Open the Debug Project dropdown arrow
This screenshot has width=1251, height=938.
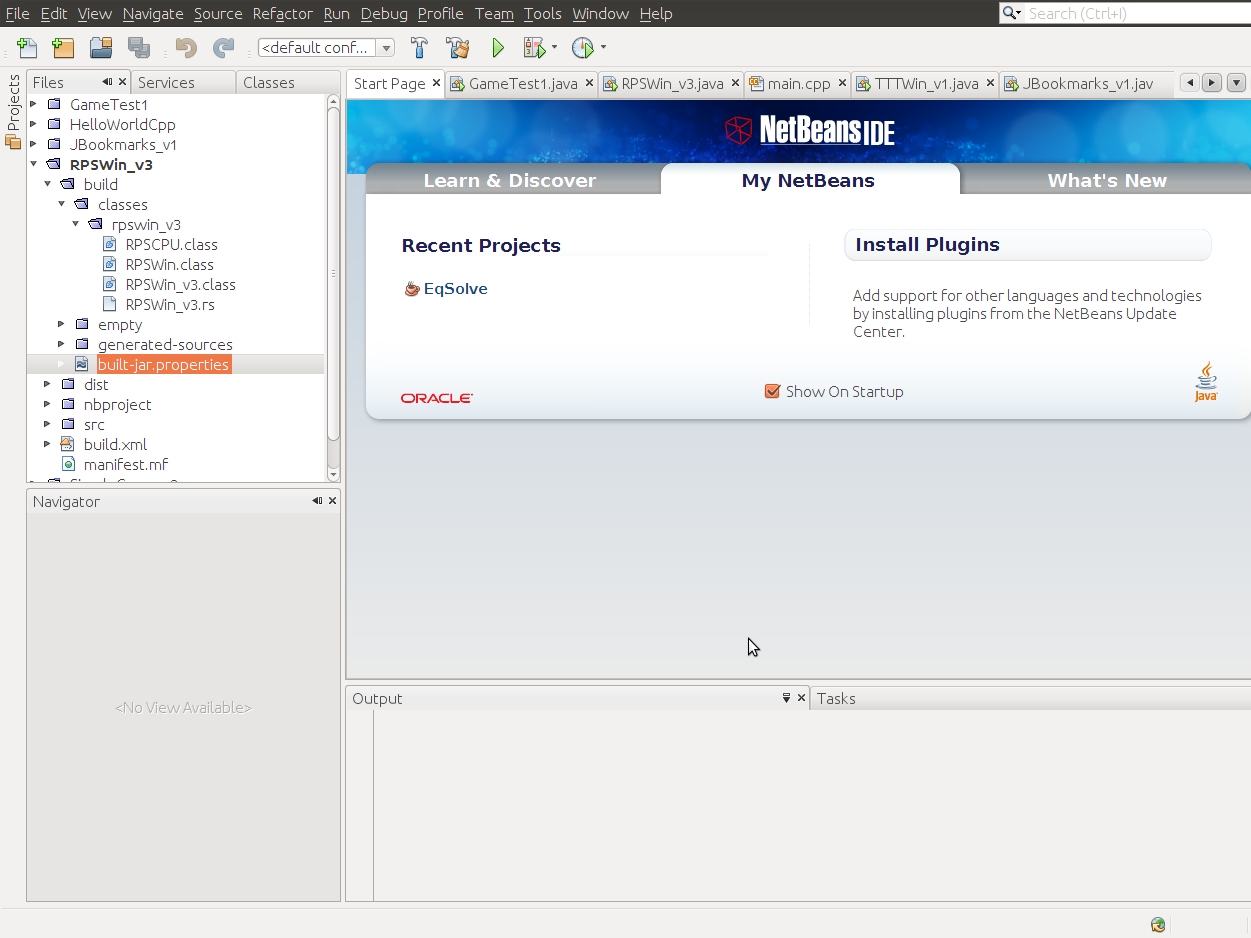554,48
